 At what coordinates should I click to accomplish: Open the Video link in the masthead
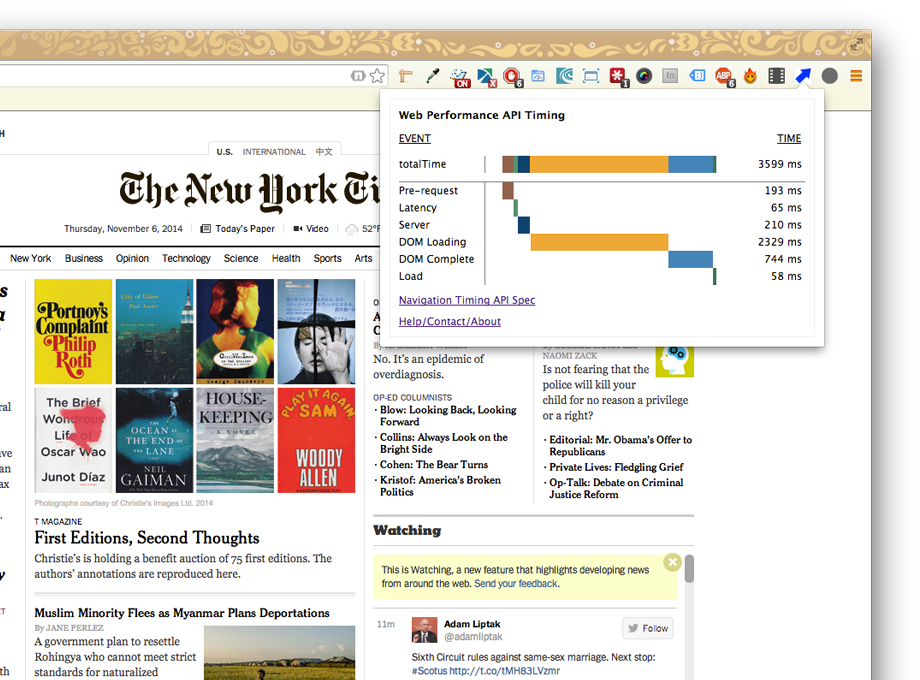click(x=311, y=229)
